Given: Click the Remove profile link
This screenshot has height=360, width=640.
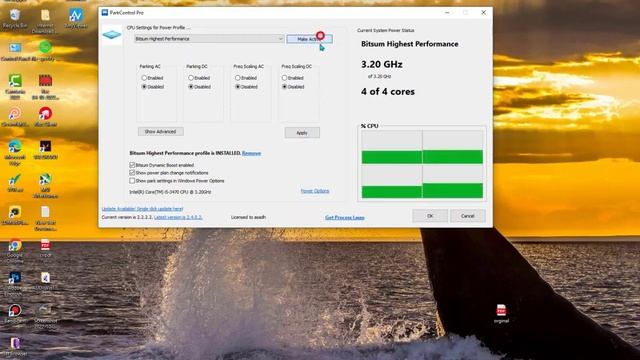Looking at the screenshot, I should pos(251,153).
